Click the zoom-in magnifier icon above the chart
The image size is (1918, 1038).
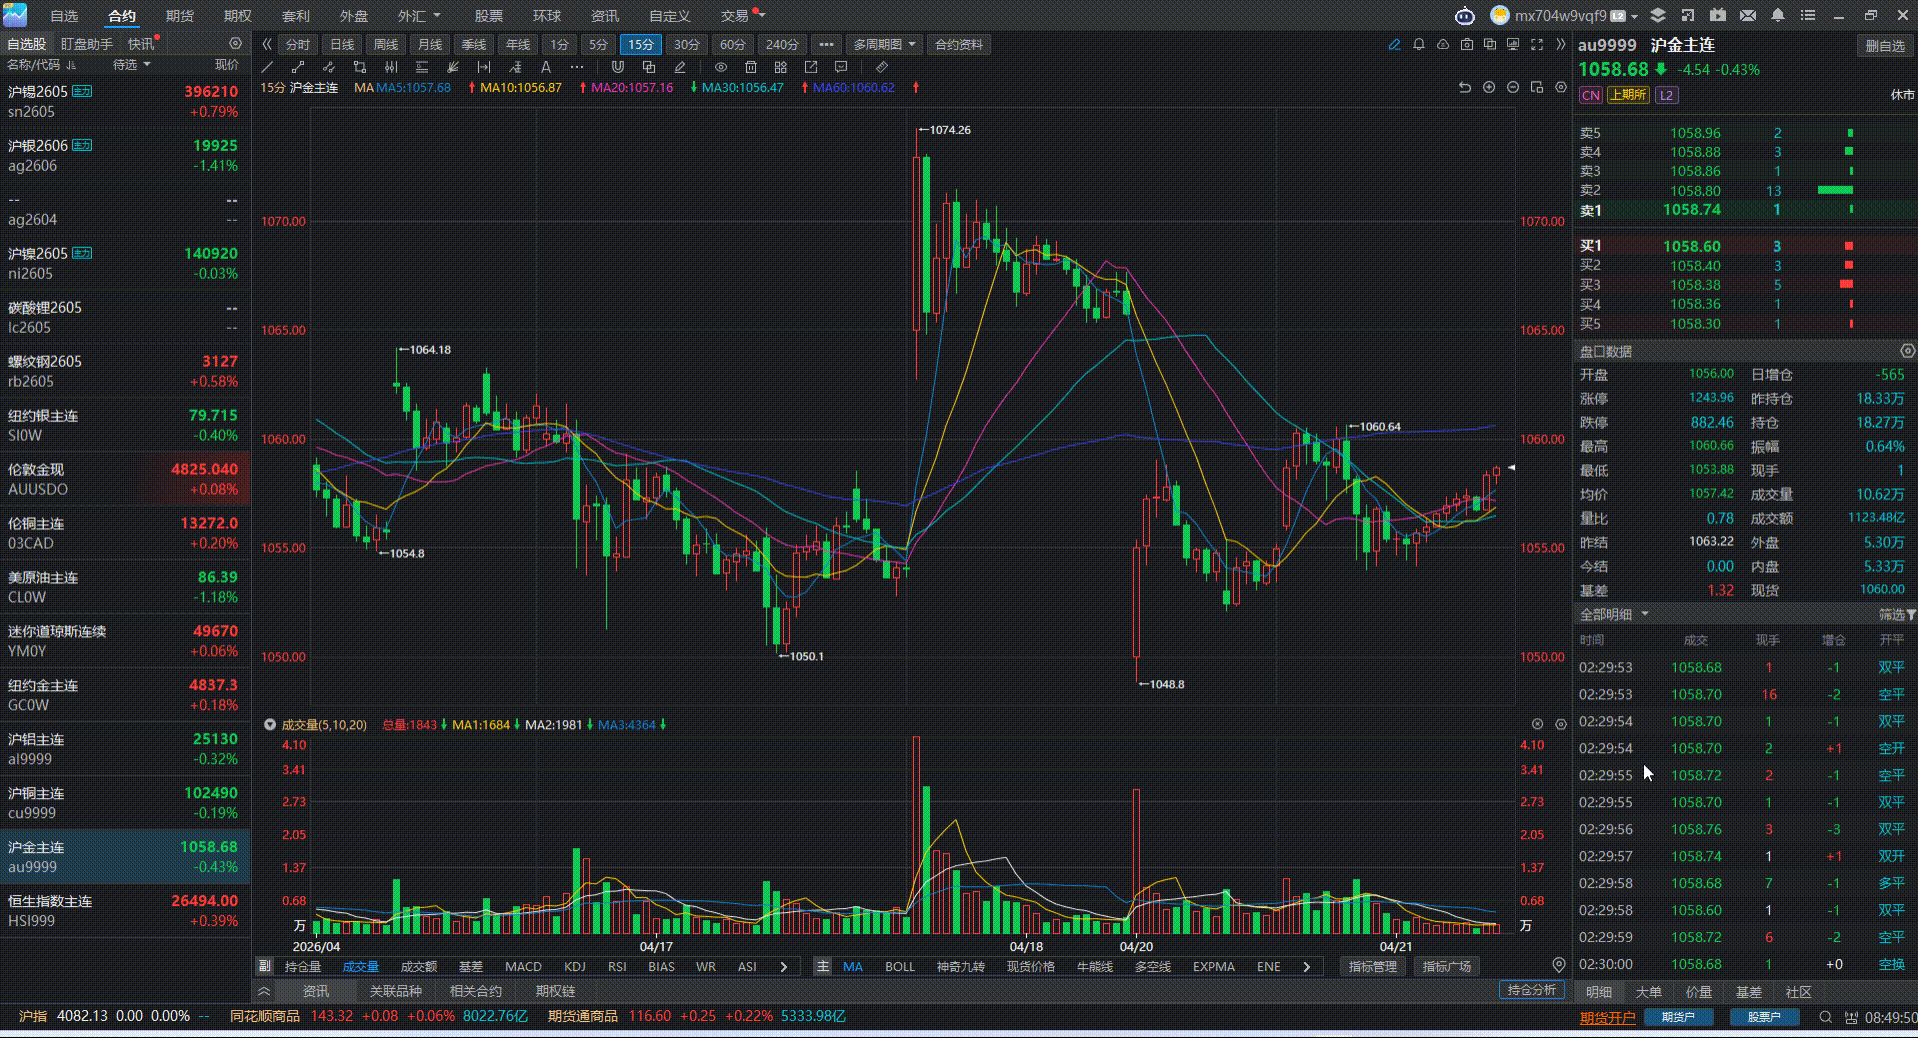1488,88
